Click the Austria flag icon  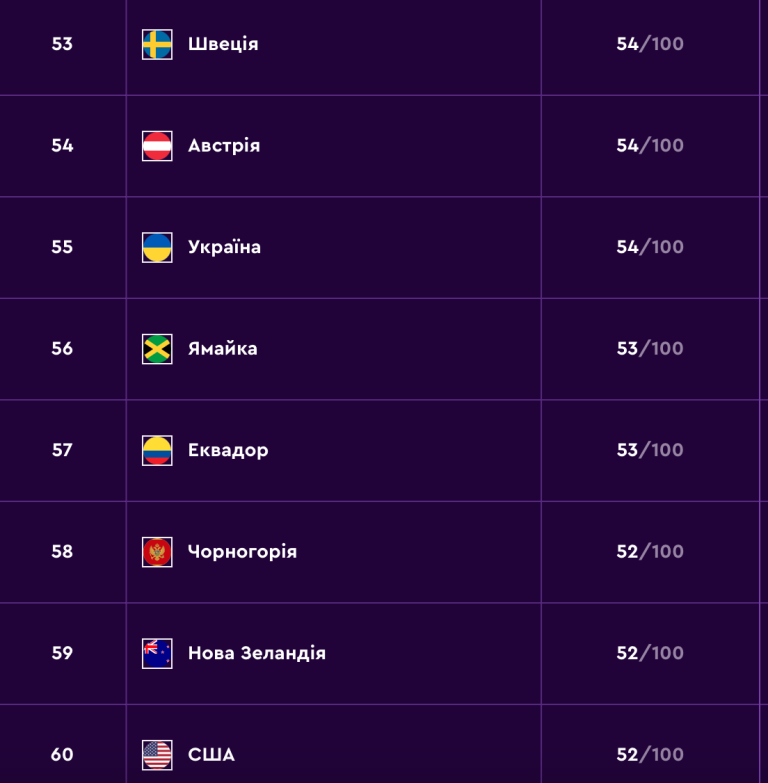click(x=157, y=146)
